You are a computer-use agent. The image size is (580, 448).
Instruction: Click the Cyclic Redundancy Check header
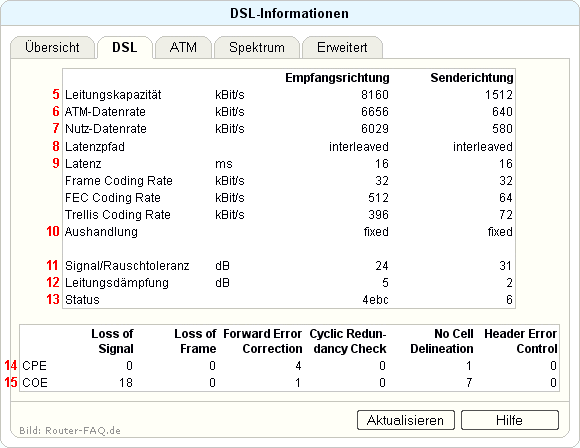coord(348,341)
